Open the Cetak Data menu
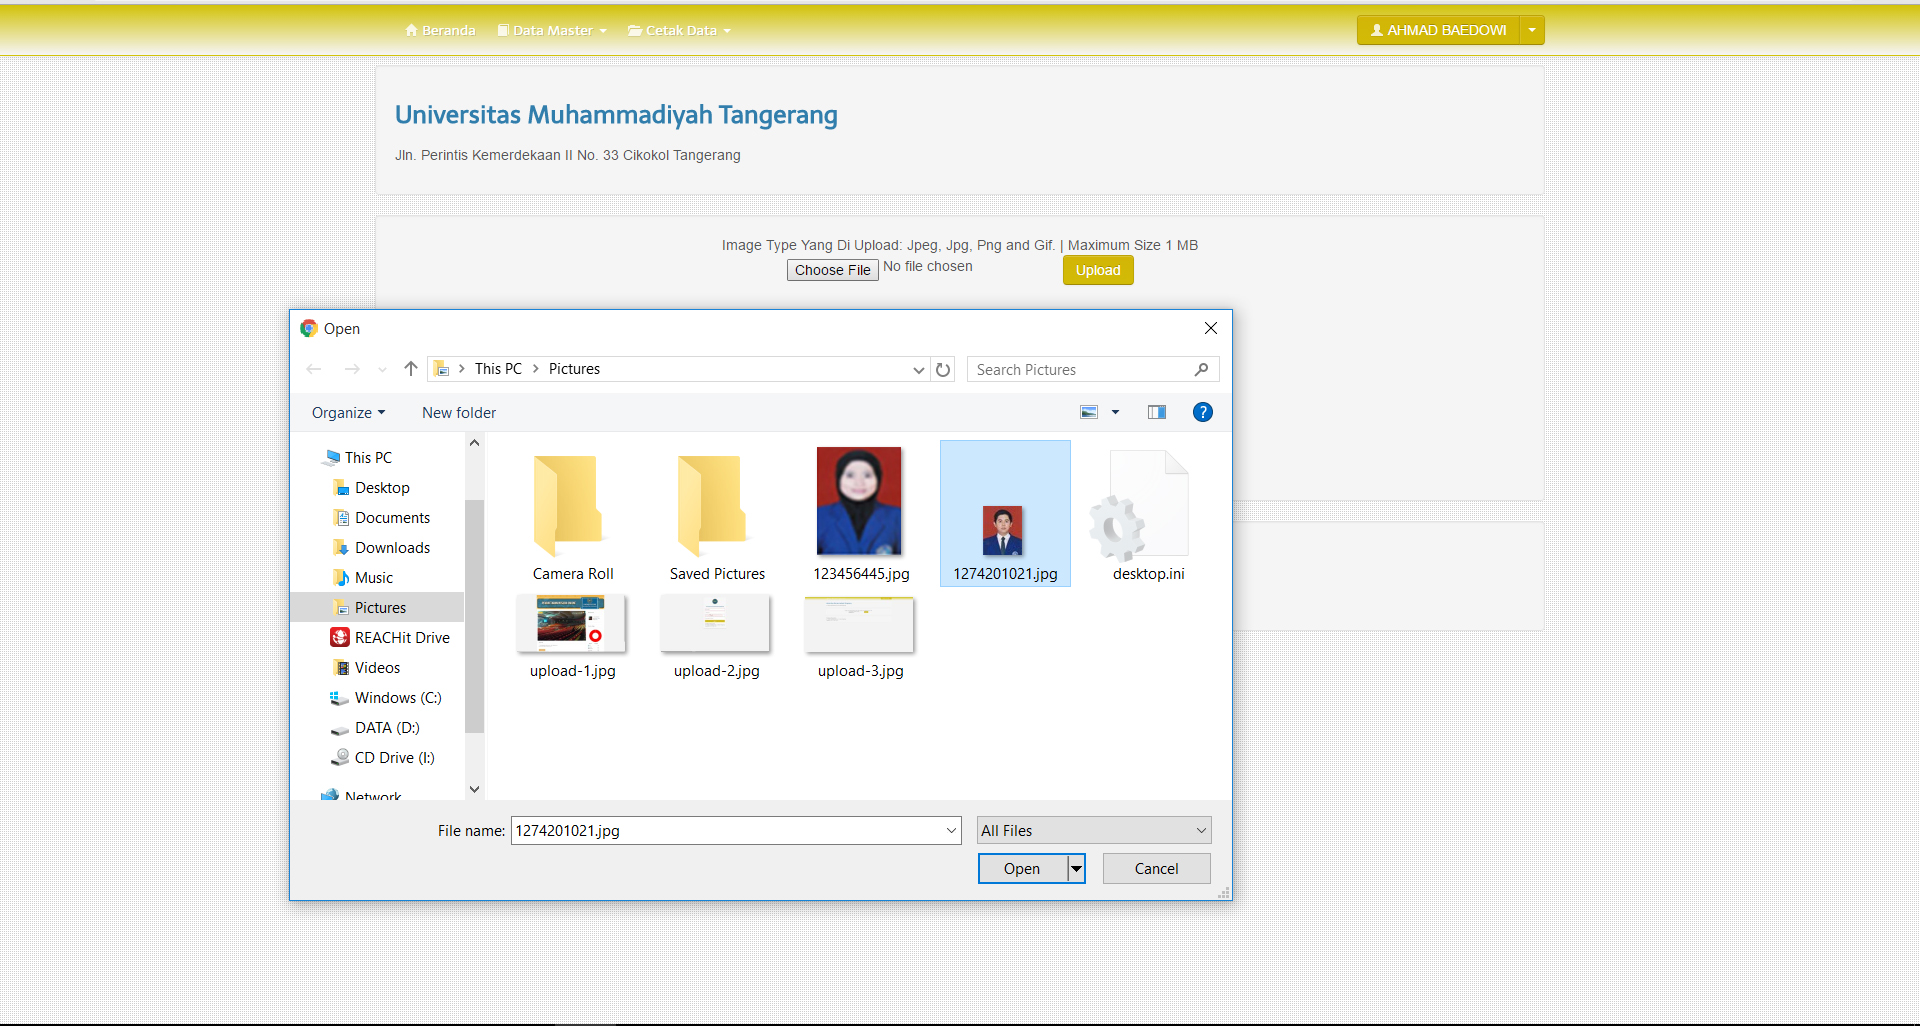This screenshot has width=1920, height=1026. tap(680, 31)
